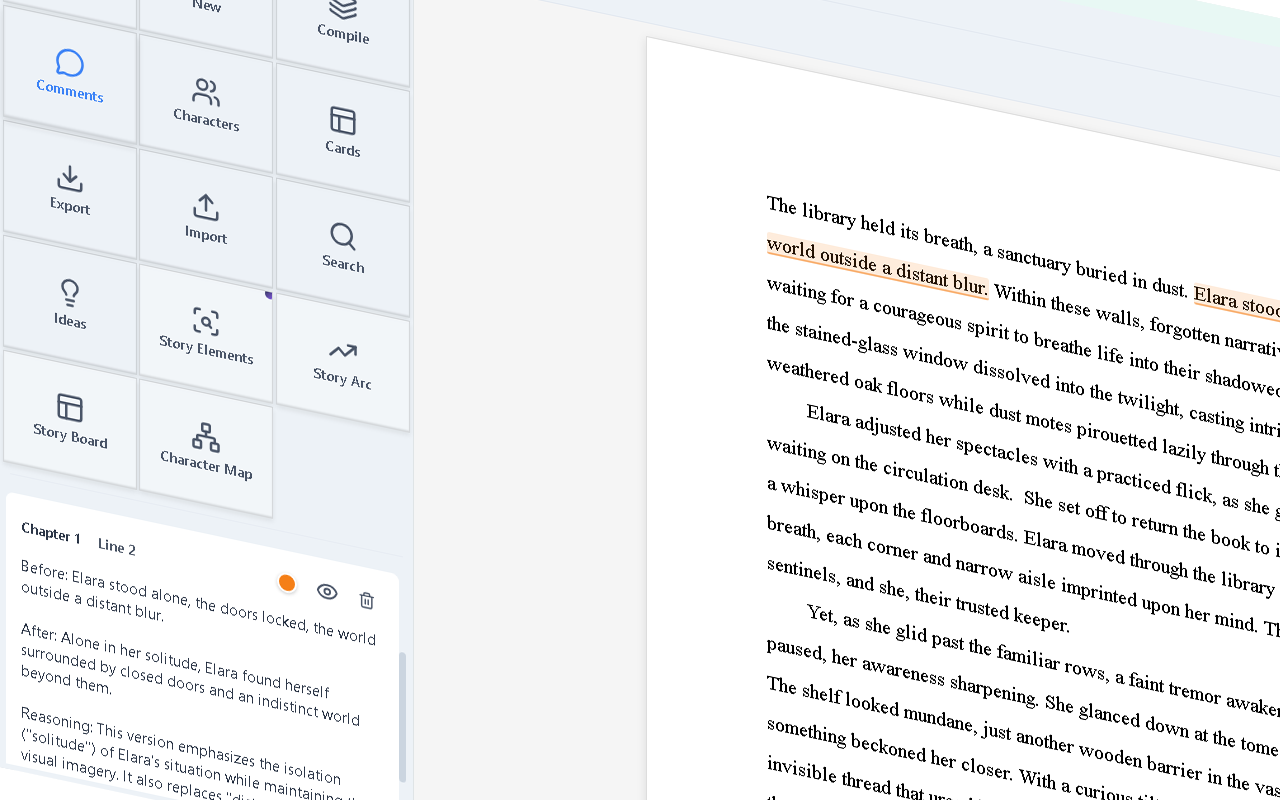
Task: Click the comments panel scrollbar
Action: click(403, 716)
